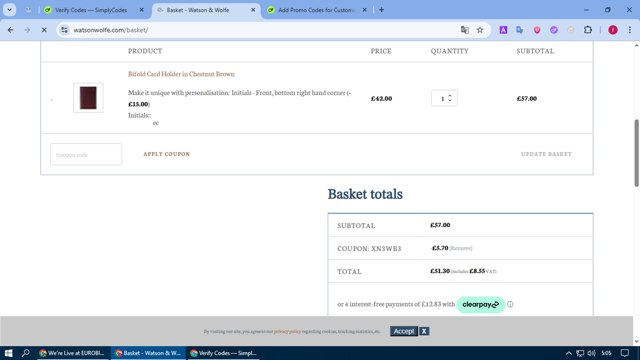
Task: Bookmark this page with the star
Action: coord(480,30)
